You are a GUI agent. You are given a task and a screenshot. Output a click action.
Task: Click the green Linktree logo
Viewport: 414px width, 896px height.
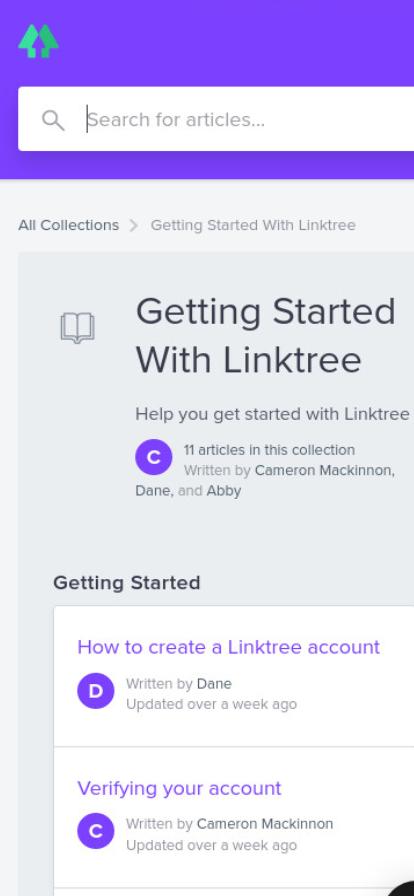(x=38, y=41)
